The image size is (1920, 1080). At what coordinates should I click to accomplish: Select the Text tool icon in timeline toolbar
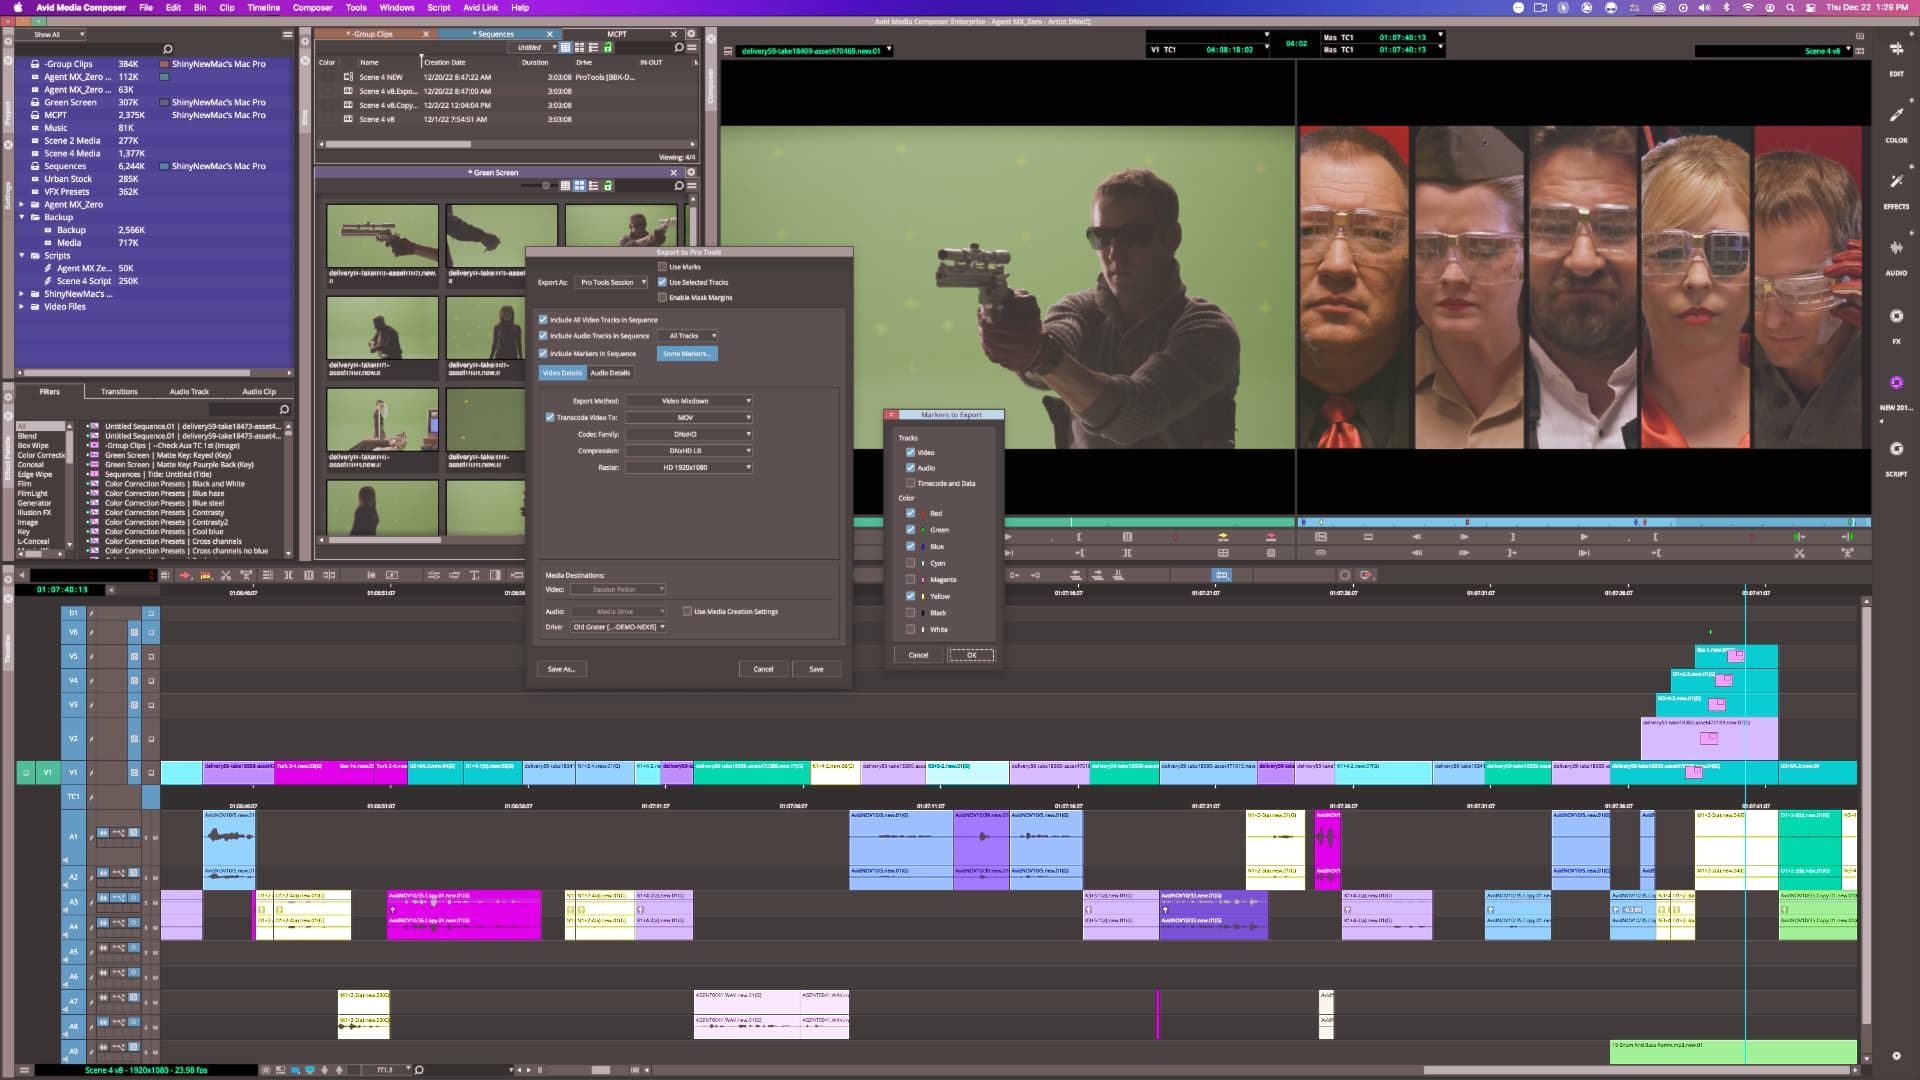click(x=474, y=575)
